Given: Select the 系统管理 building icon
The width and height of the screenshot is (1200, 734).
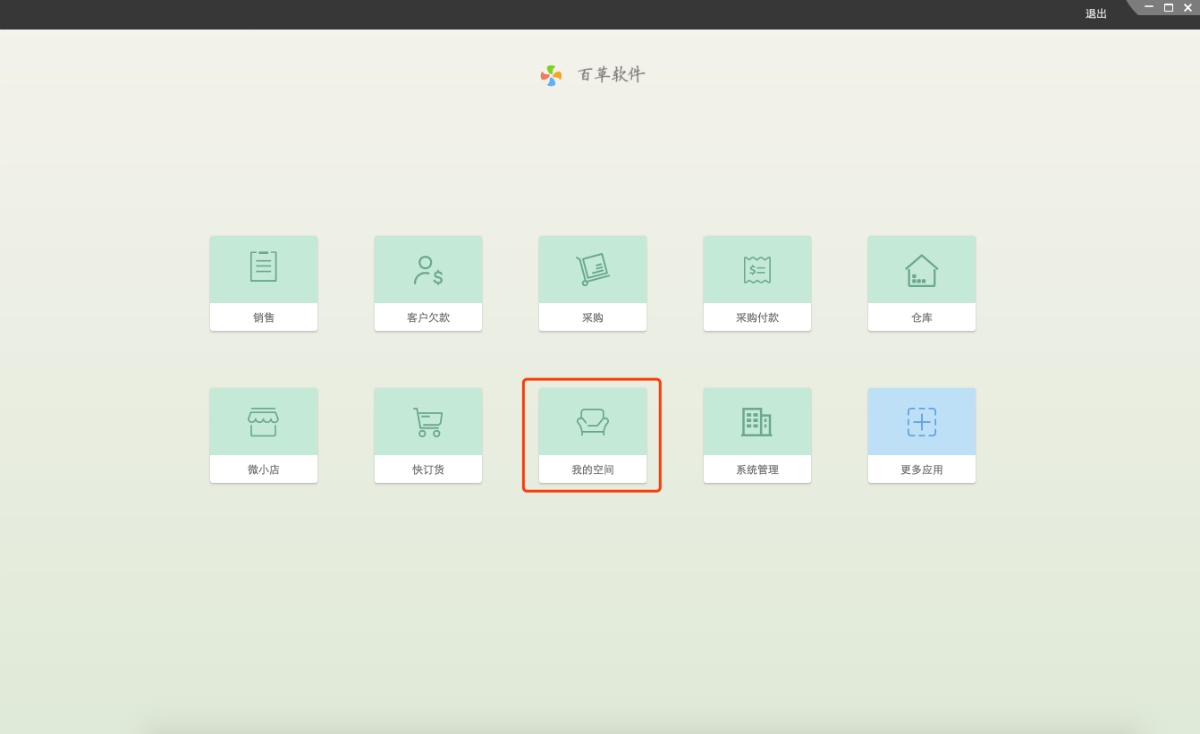Looking at the screenshot, I should pyautogui.click(x=757, y=421).
